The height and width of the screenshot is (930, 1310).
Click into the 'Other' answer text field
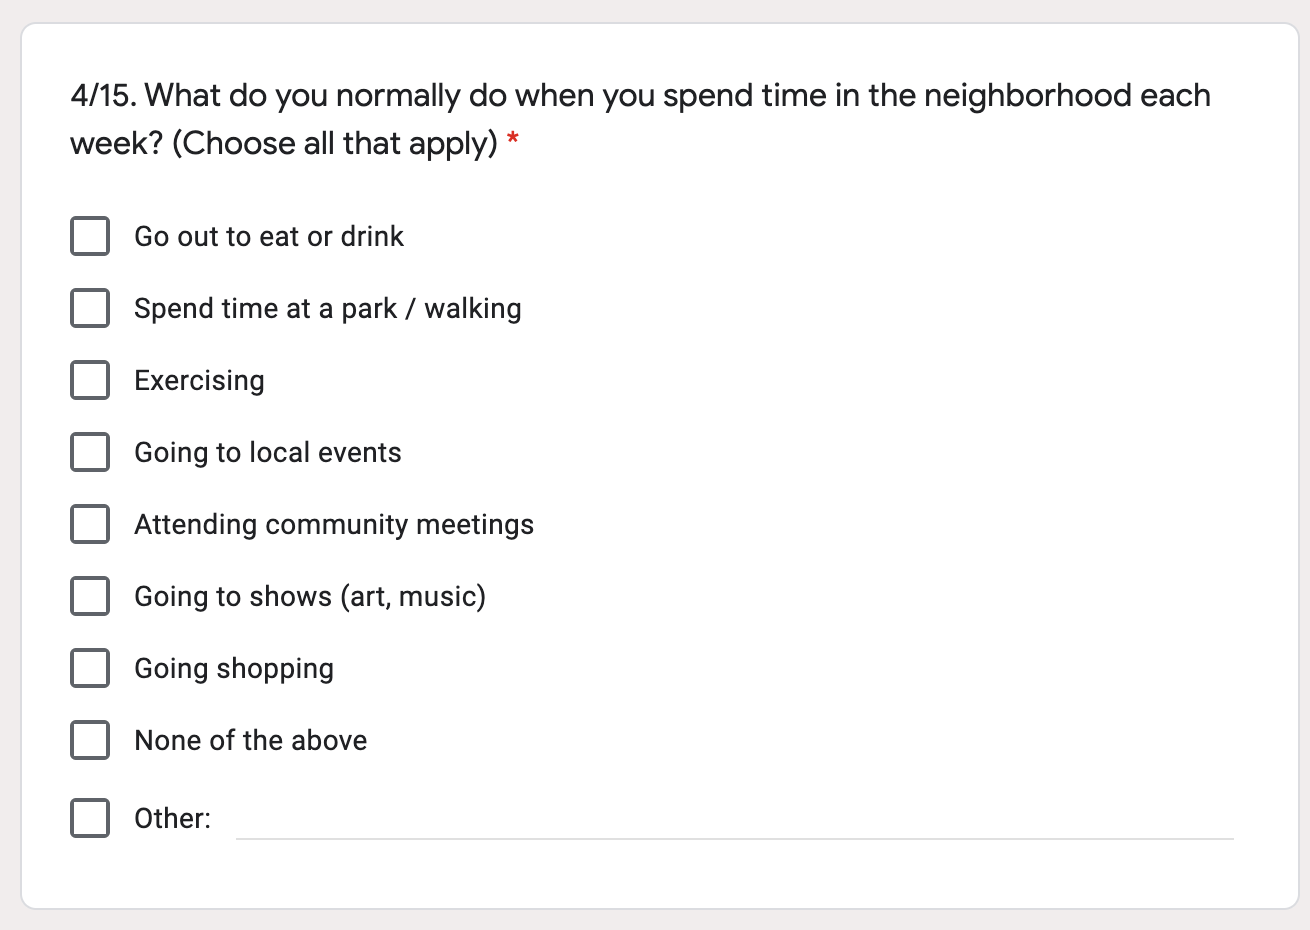[x=735, y=818]
